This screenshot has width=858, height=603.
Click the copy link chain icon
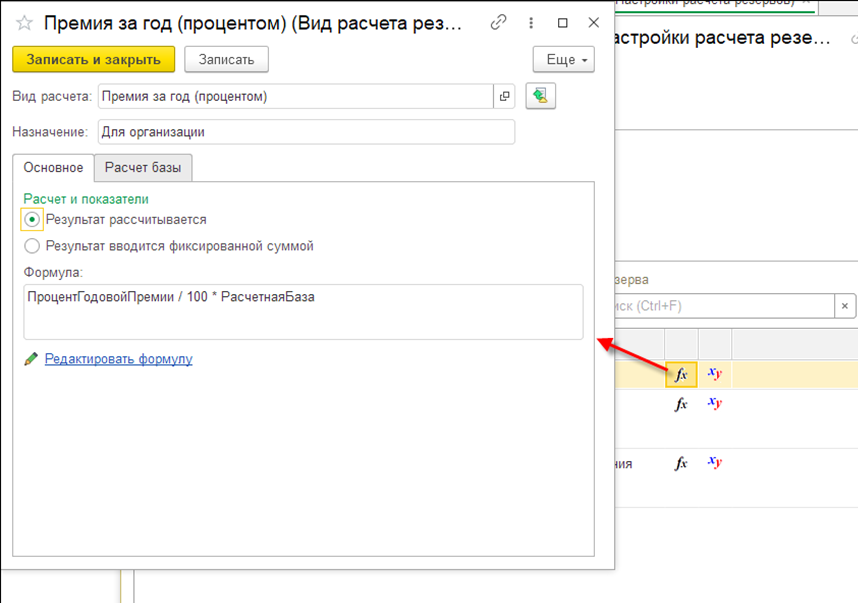pos(499,22)
